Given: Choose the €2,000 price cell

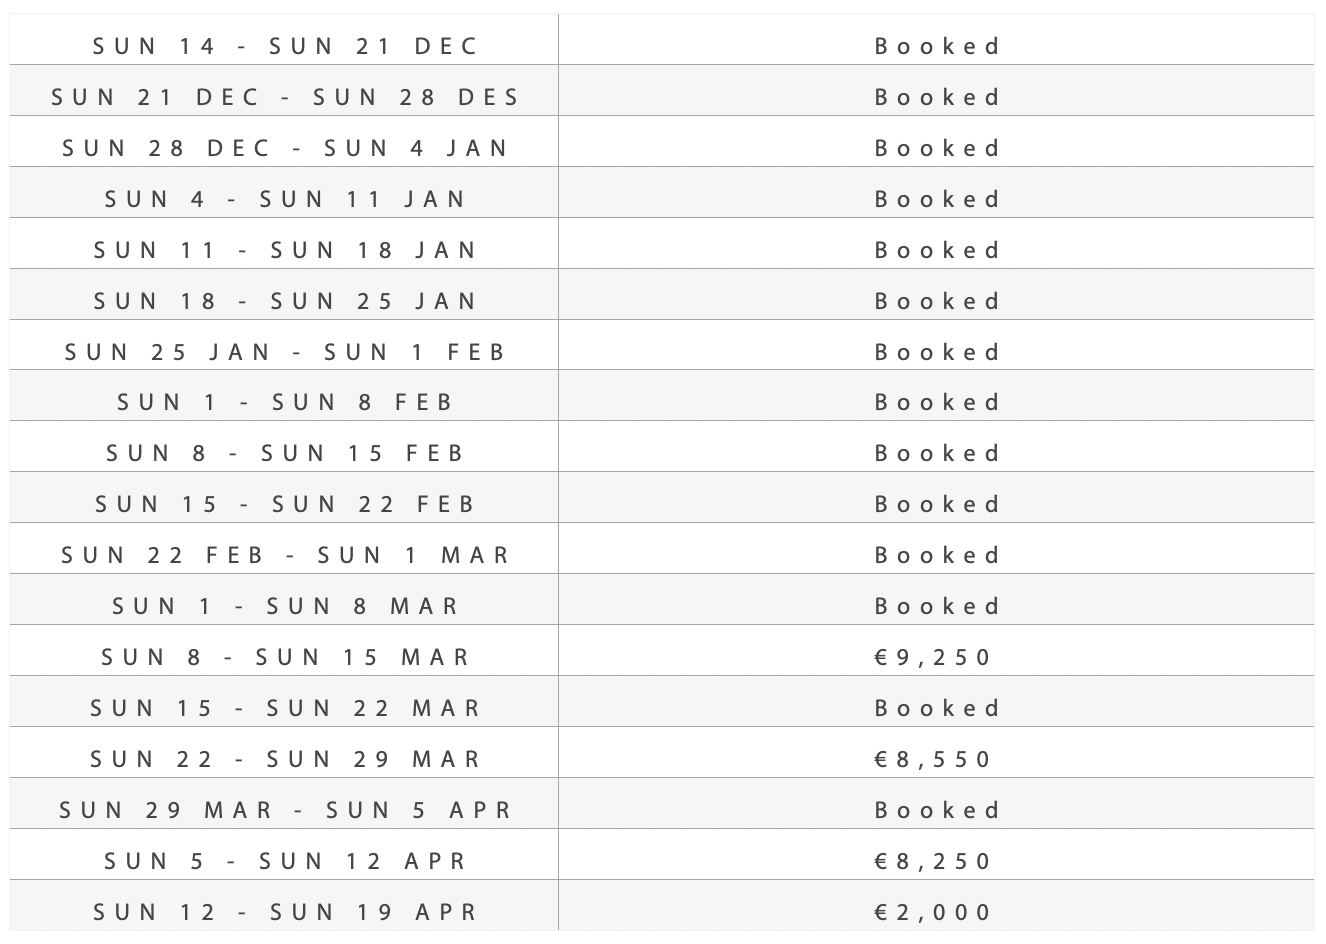Looking at the screenshot, I should point(933,912).
